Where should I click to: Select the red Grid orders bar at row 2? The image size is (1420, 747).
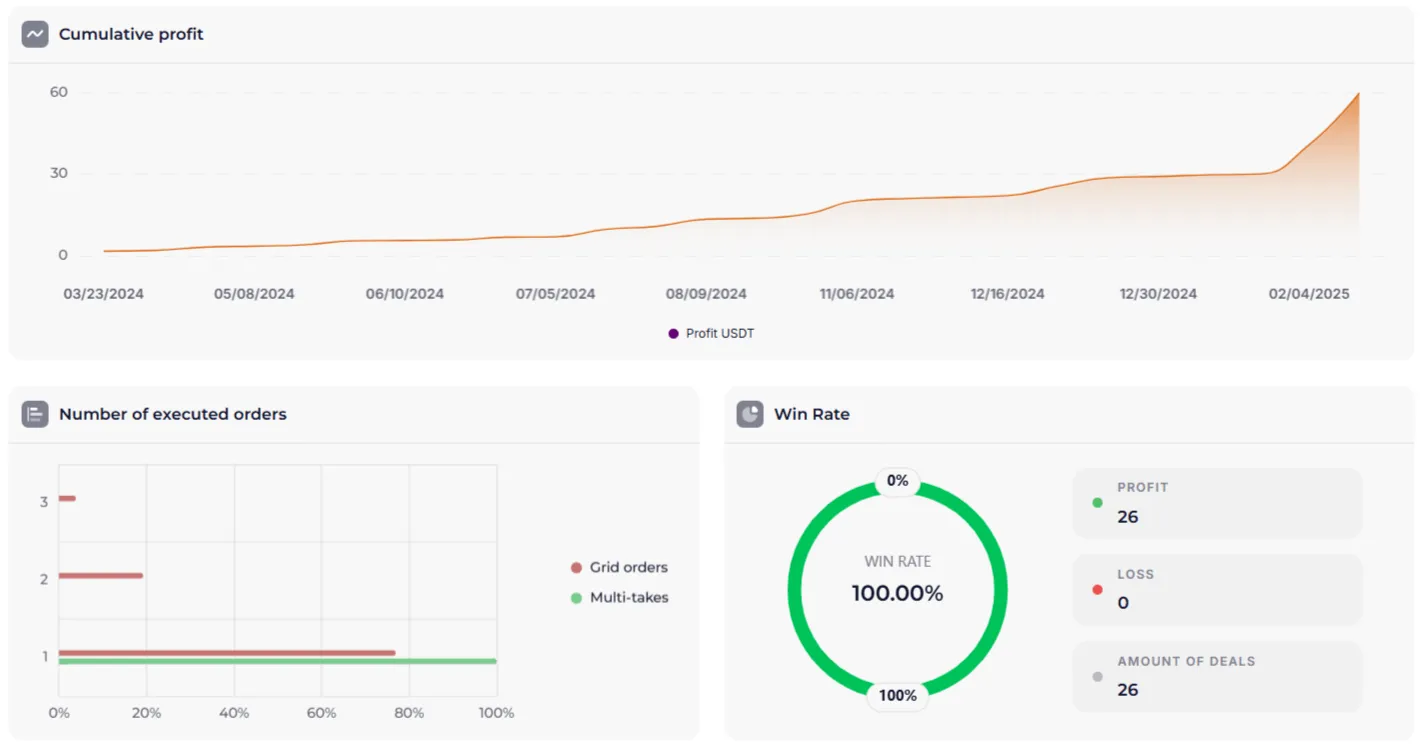(100, 575)
